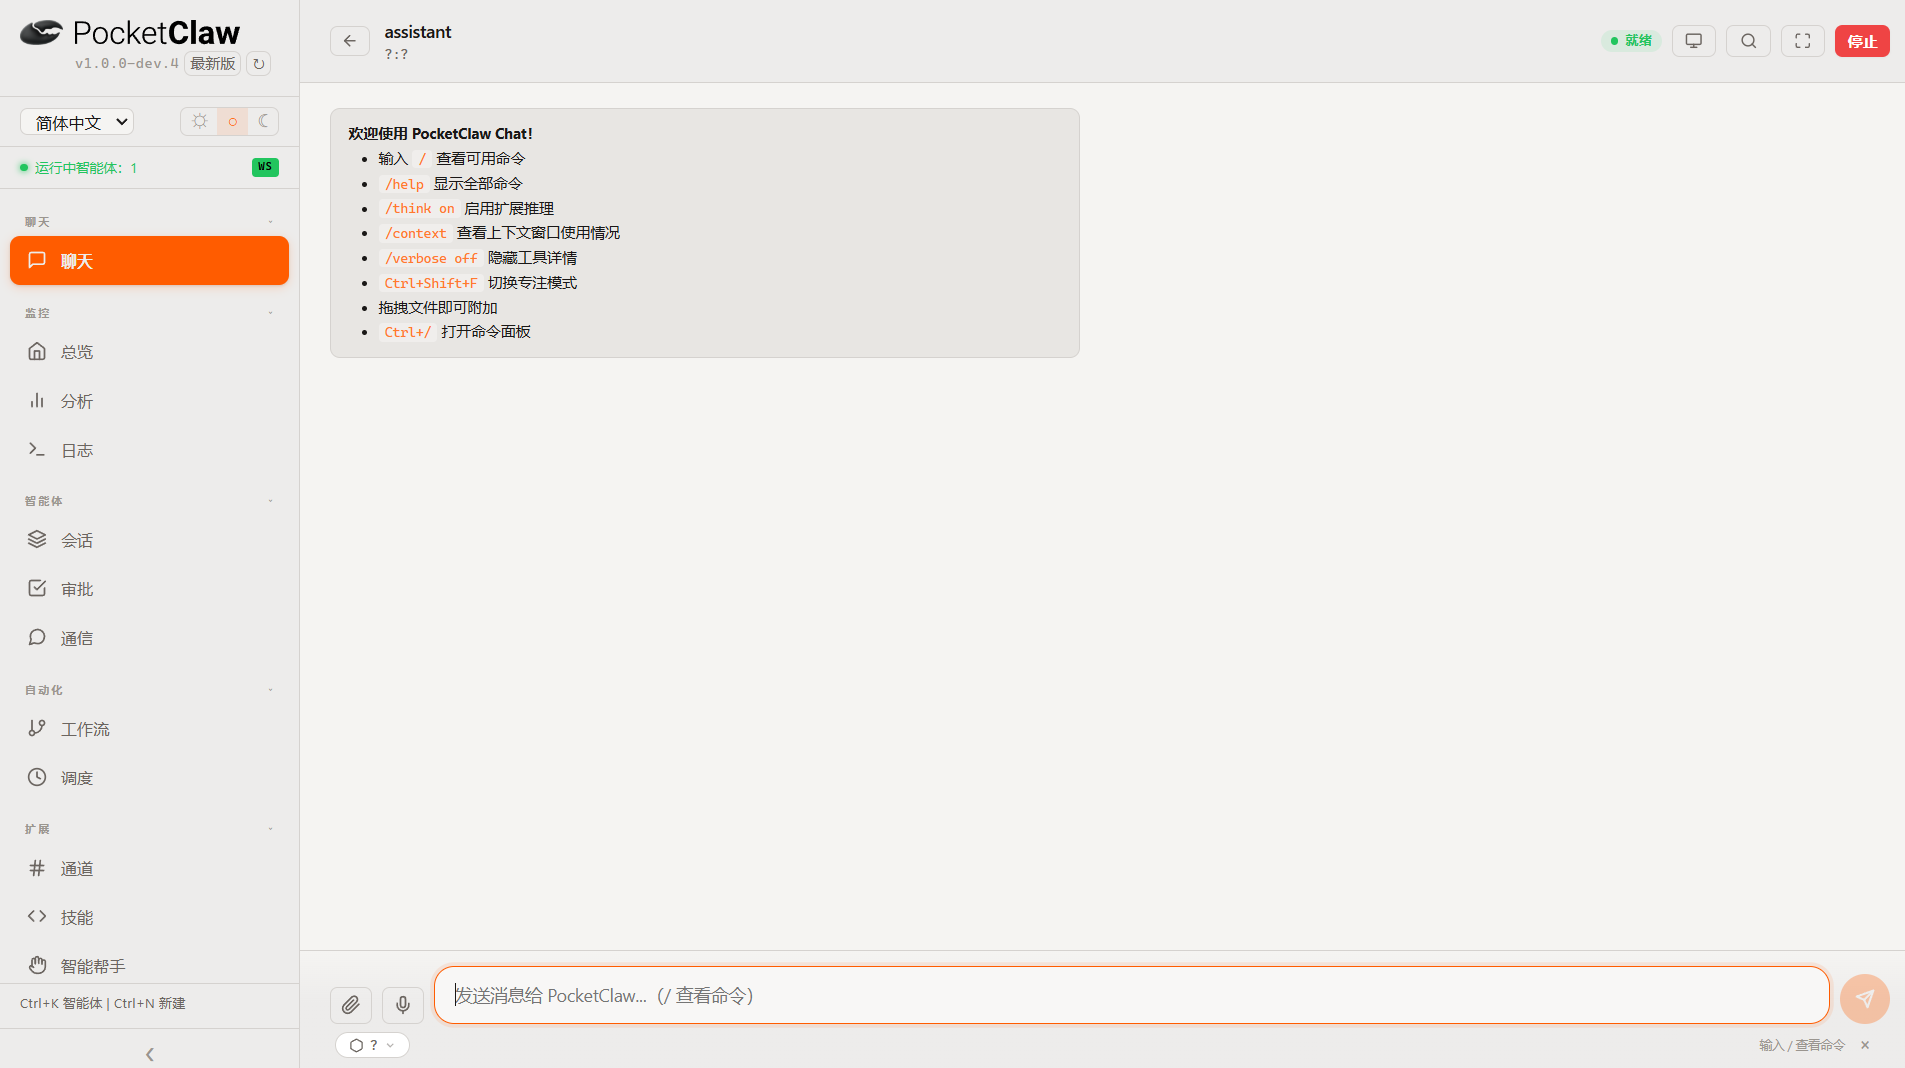Click the Ctrl+K 智能体 shortcut hint
1905x1068 pixels.
61,1003
